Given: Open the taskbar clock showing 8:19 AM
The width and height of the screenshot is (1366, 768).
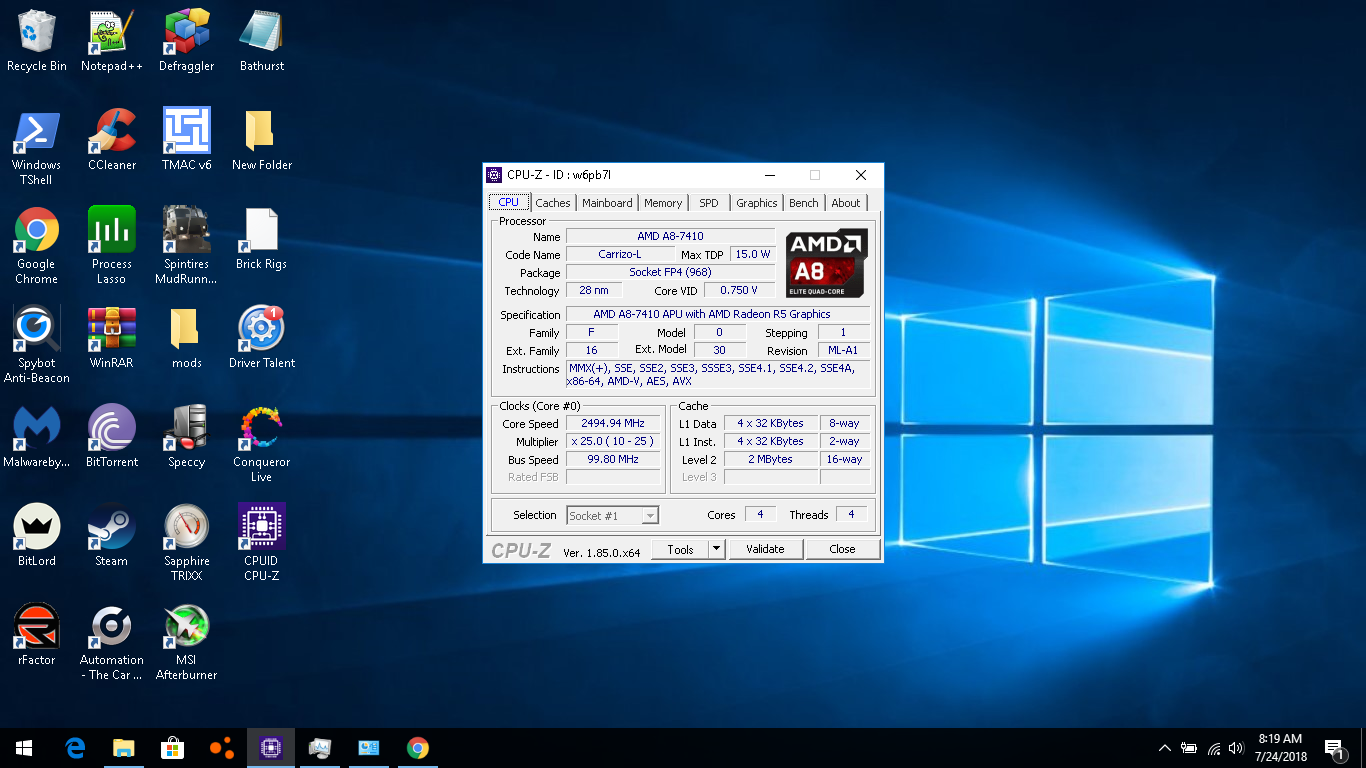Looking at the screenshot, I should coord(1280,748).
